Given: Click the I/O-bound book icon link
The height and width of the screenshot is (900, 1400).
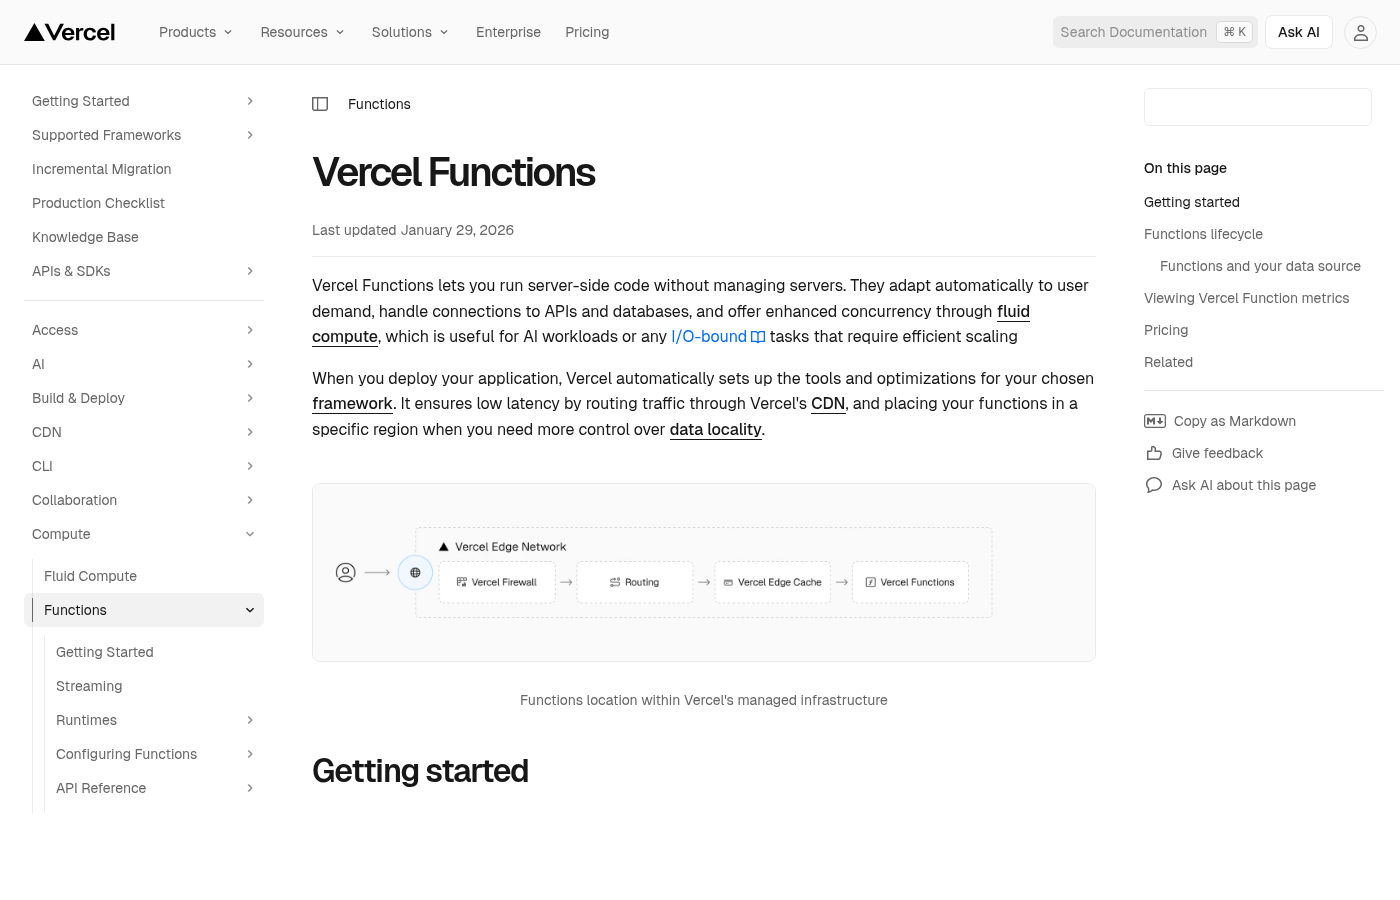Looking at the screenshot, I should coord(757,337).
